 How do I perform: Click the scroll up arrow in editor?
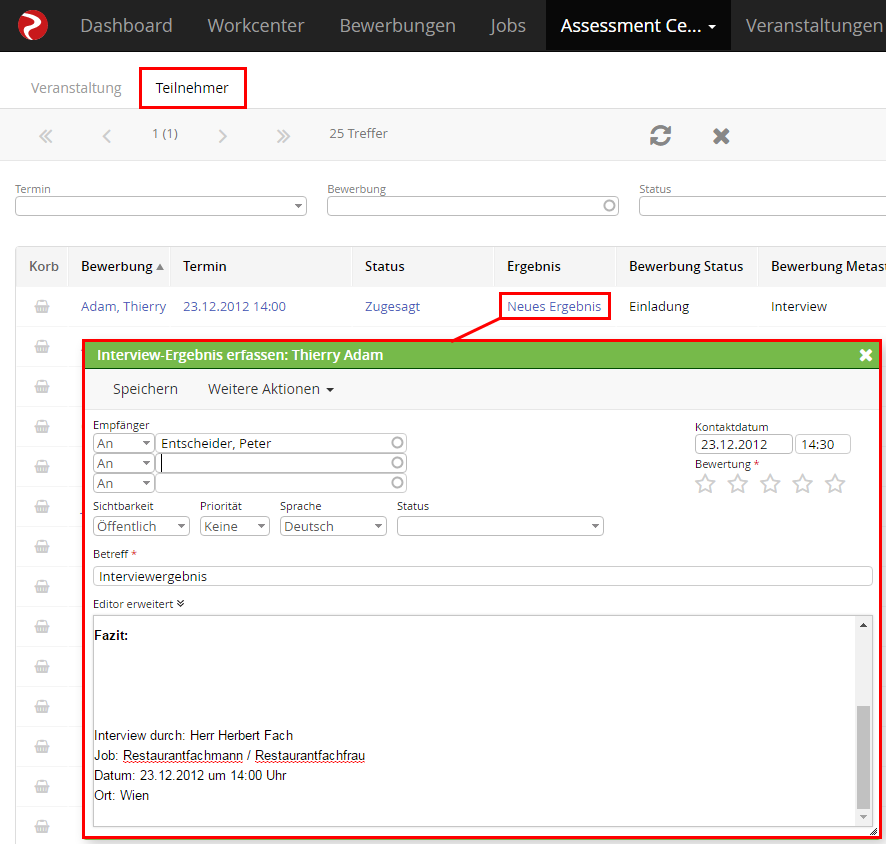pyautogui.click(x=863, y=625)
